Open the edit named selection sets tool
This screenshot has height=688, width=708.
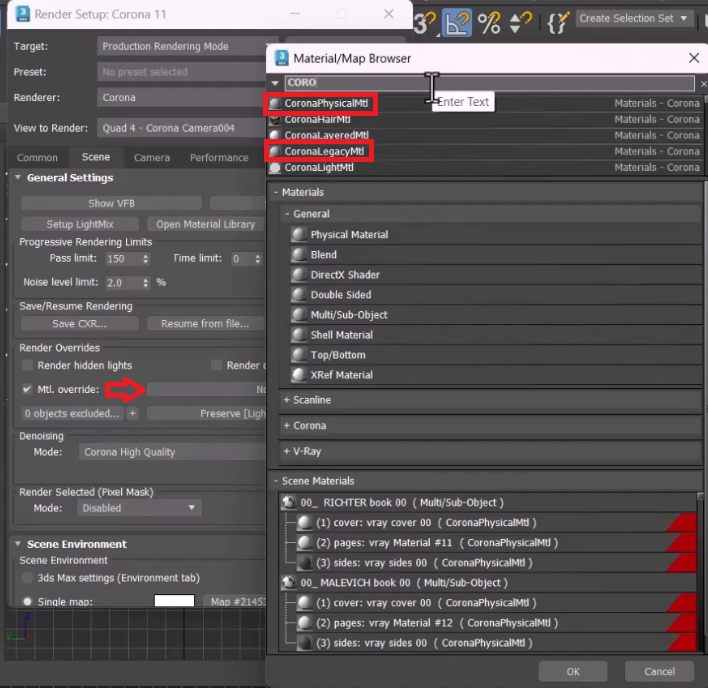(x=558, y=22)
